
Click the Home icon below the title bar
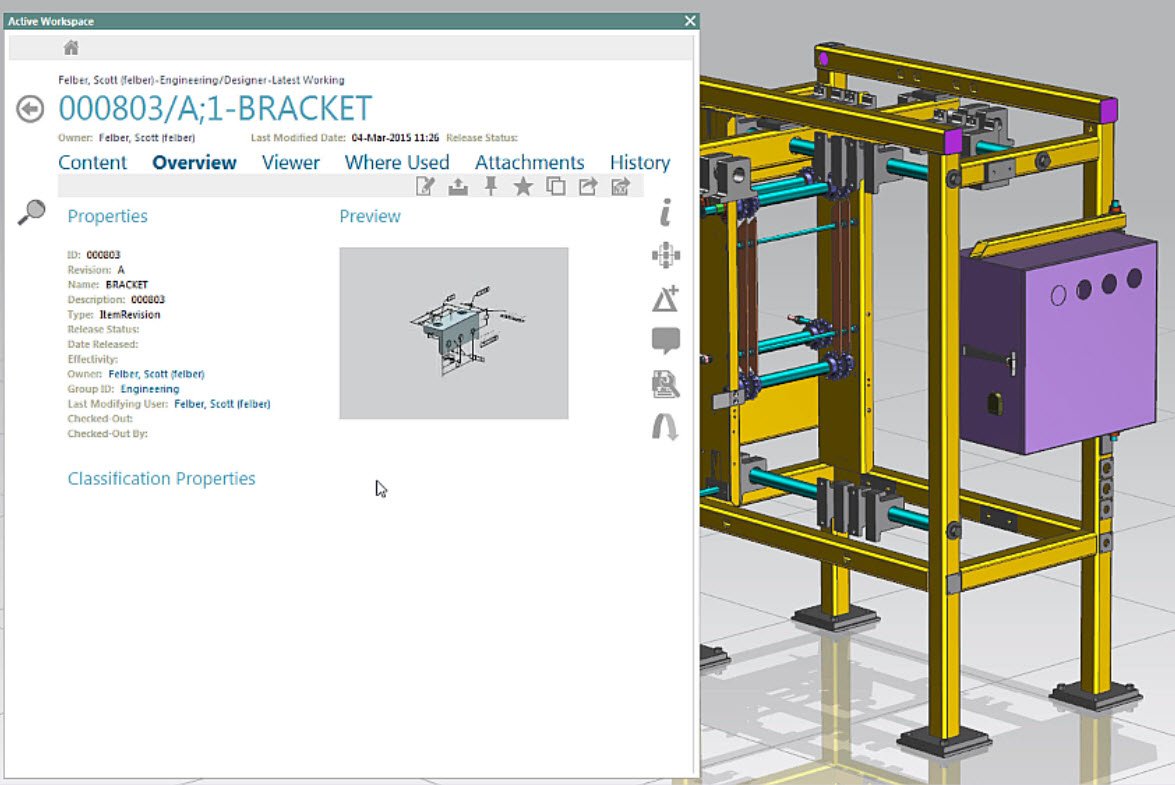click(x=69, y=46)
